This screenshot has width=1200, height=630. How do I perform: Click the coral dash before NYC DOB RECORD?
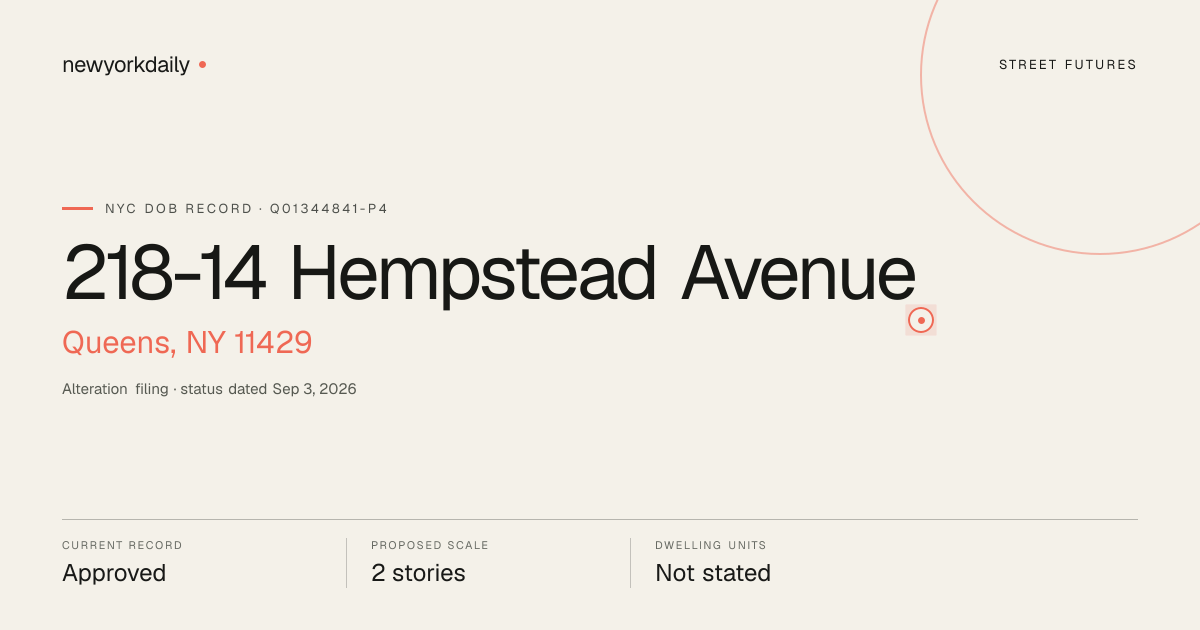tap(77, 208)
